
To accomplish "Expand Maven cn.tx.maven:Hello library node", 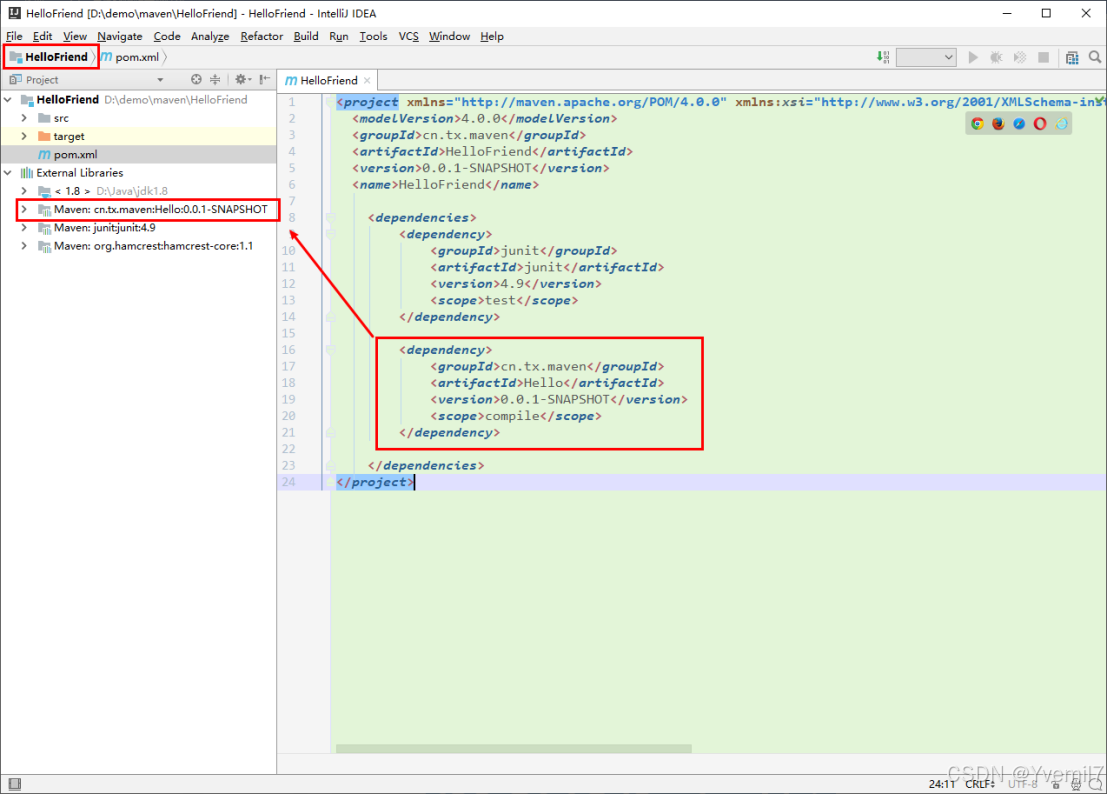I will (x=24, y=209).
